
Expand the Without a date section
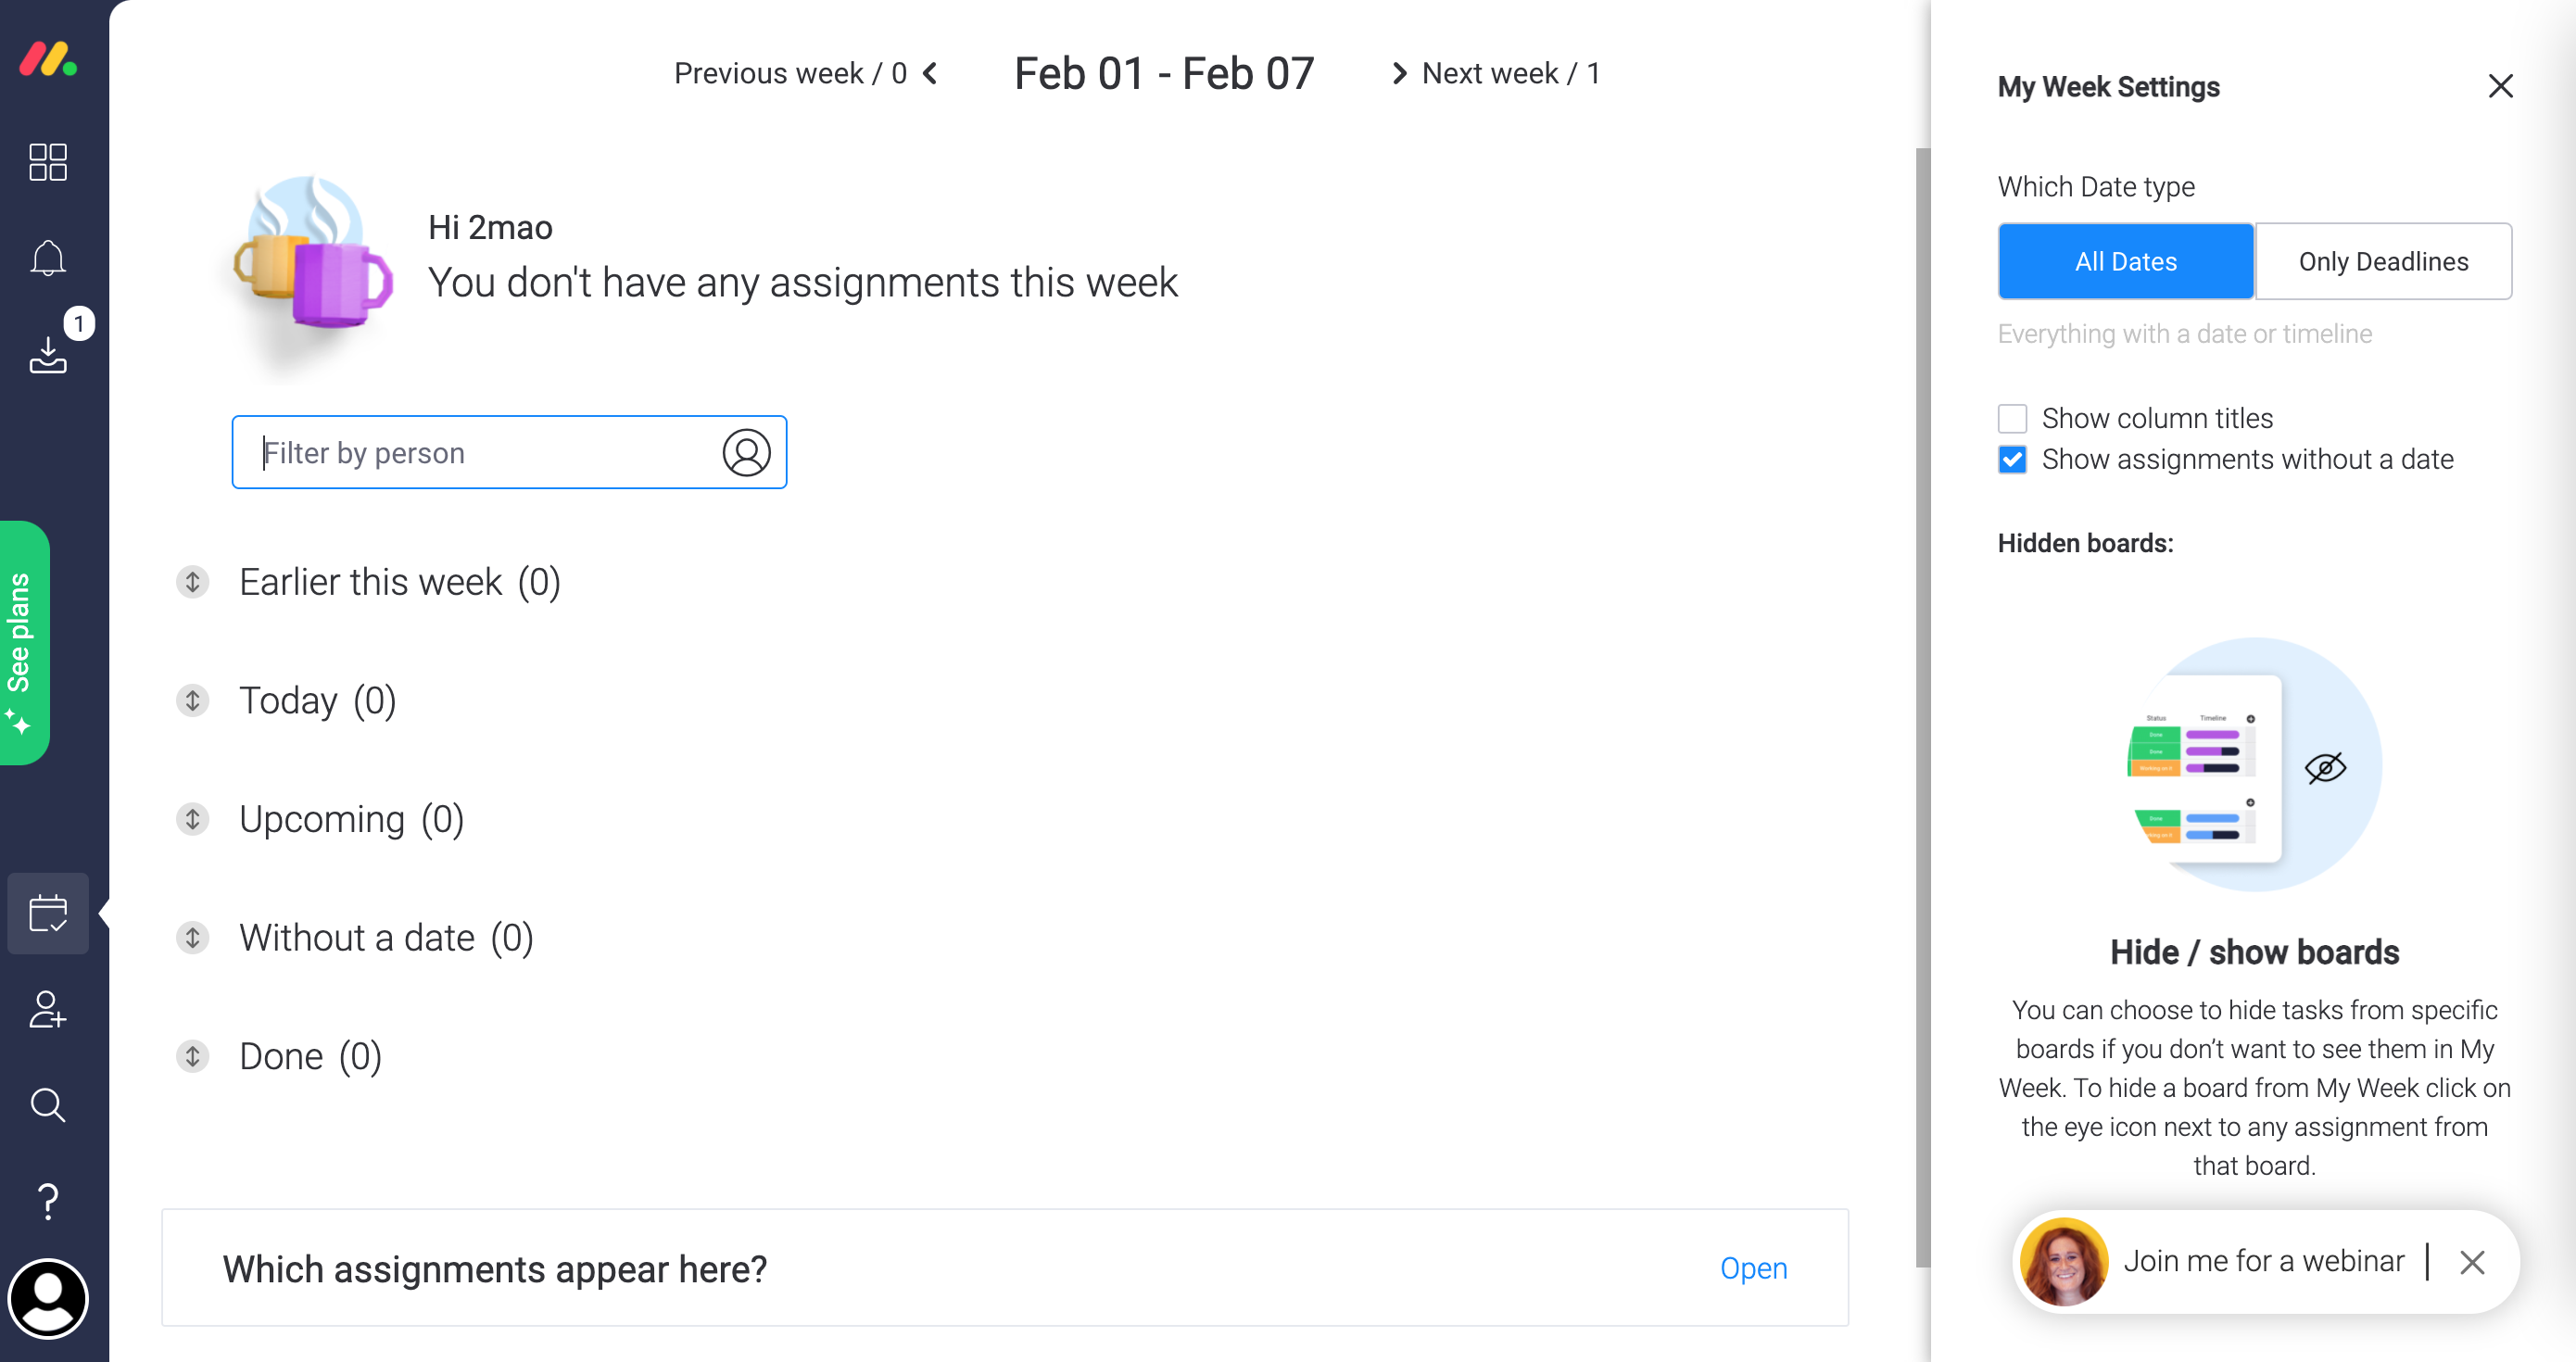[192, 937]
